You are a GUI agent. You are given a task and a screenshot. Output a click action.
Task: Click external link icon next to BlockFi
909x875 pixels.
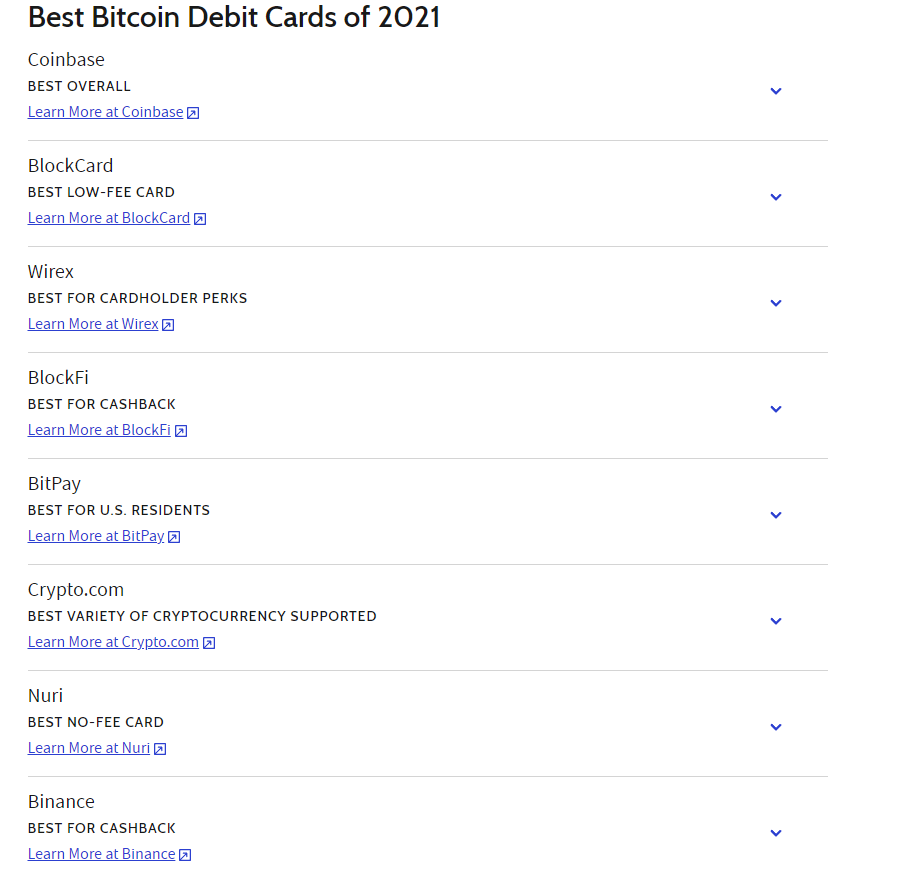tap(181, 431)
